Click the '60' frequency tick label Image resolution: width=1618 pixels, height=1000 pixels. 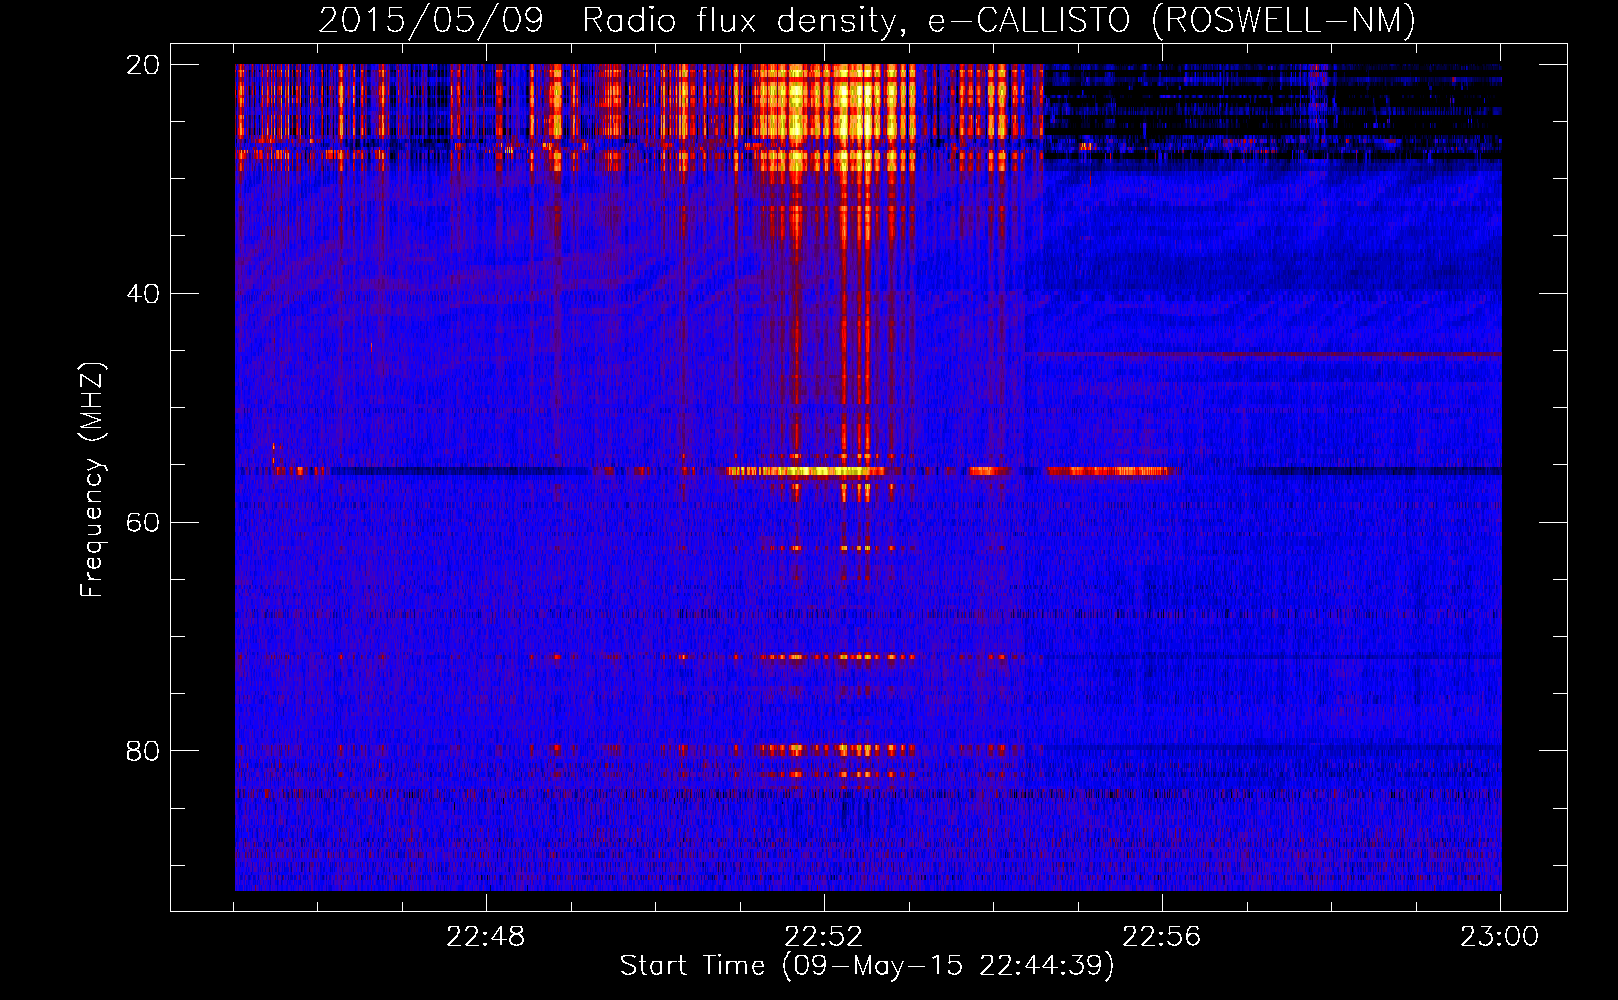pyautogui.click(x=142, y=523)
